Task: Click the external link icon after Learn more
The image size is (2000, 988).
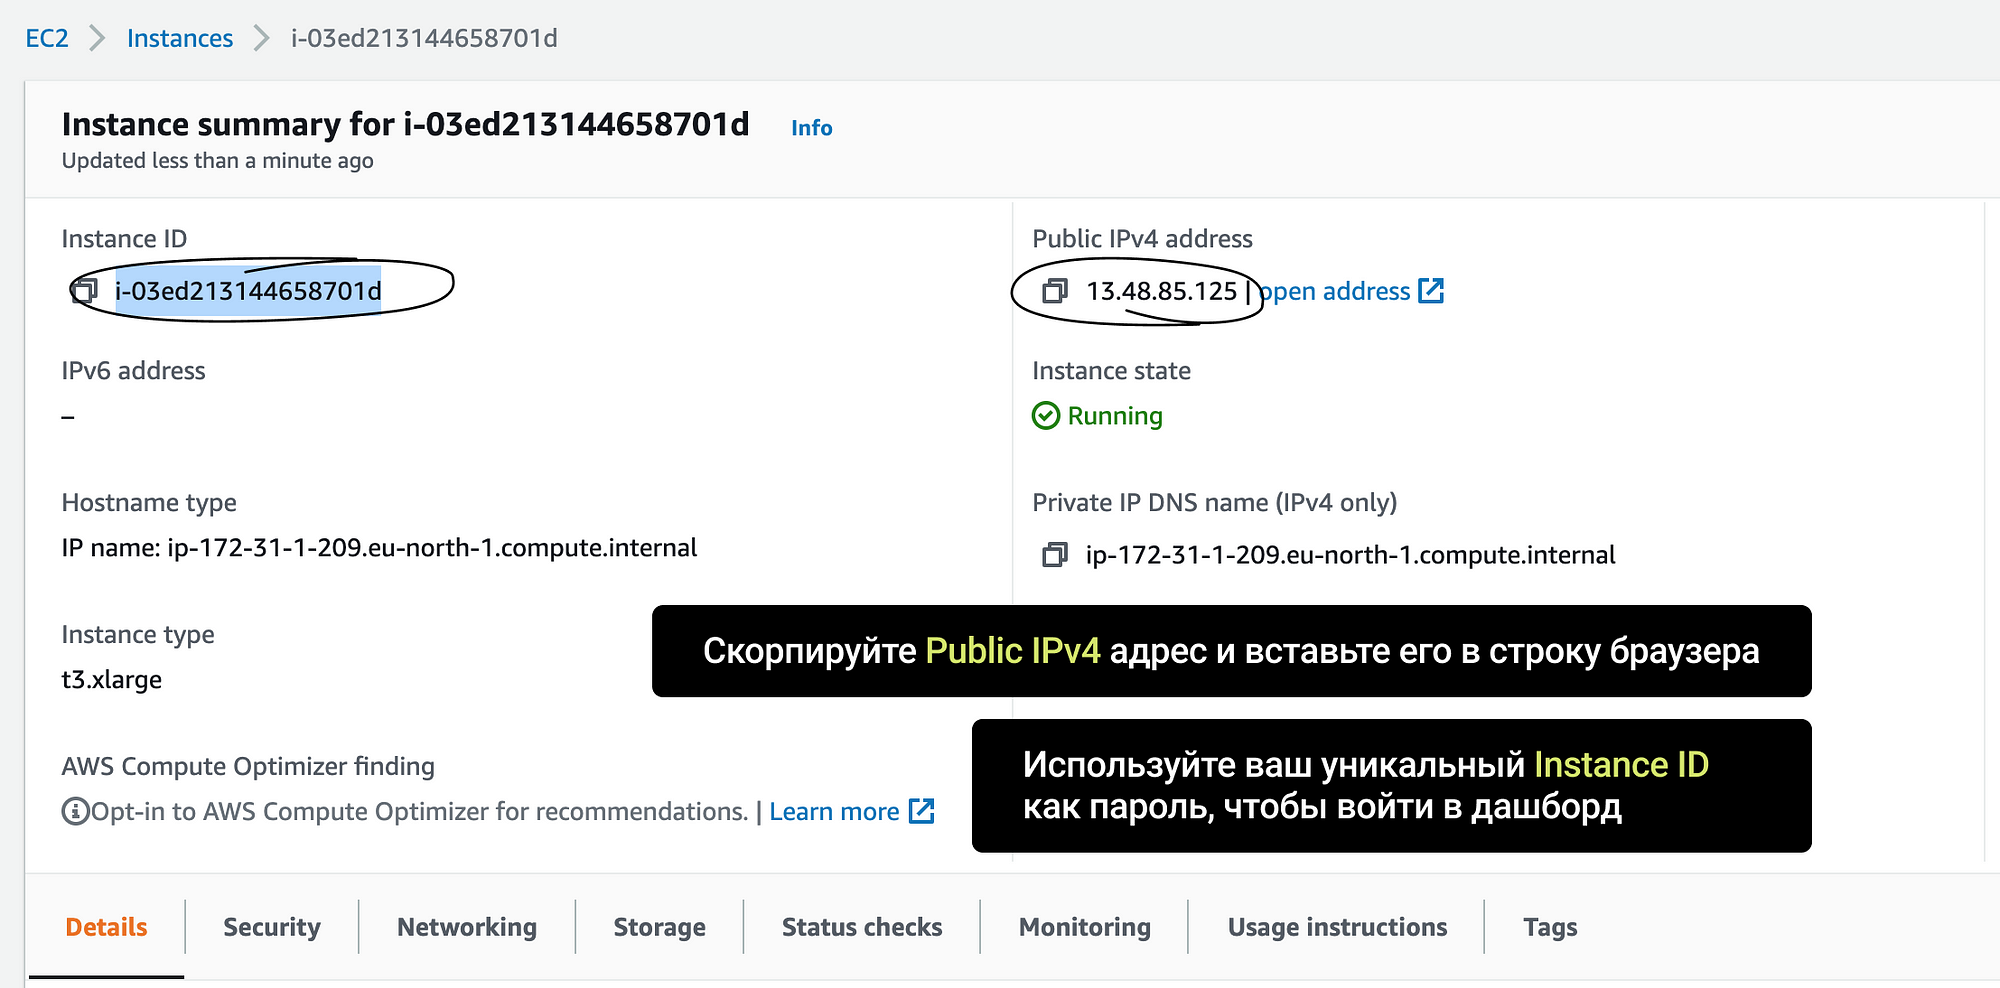Action: click(921, 811)
